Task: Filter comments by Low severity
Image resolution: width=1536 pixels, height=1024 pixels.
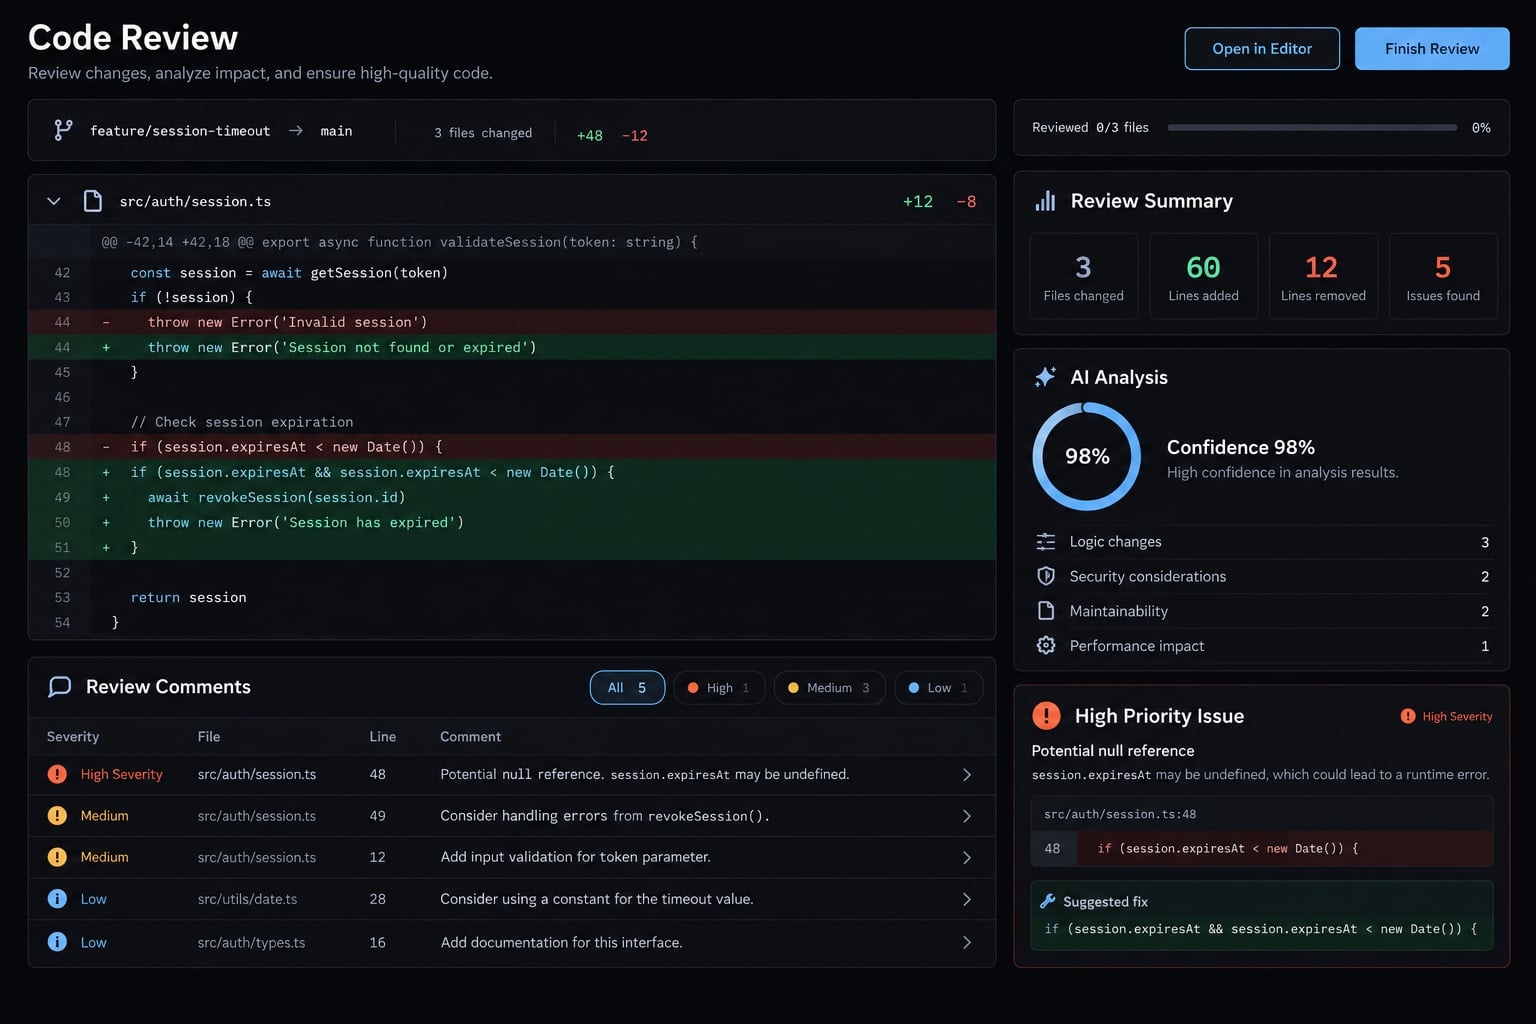Action: click(938, 688)
